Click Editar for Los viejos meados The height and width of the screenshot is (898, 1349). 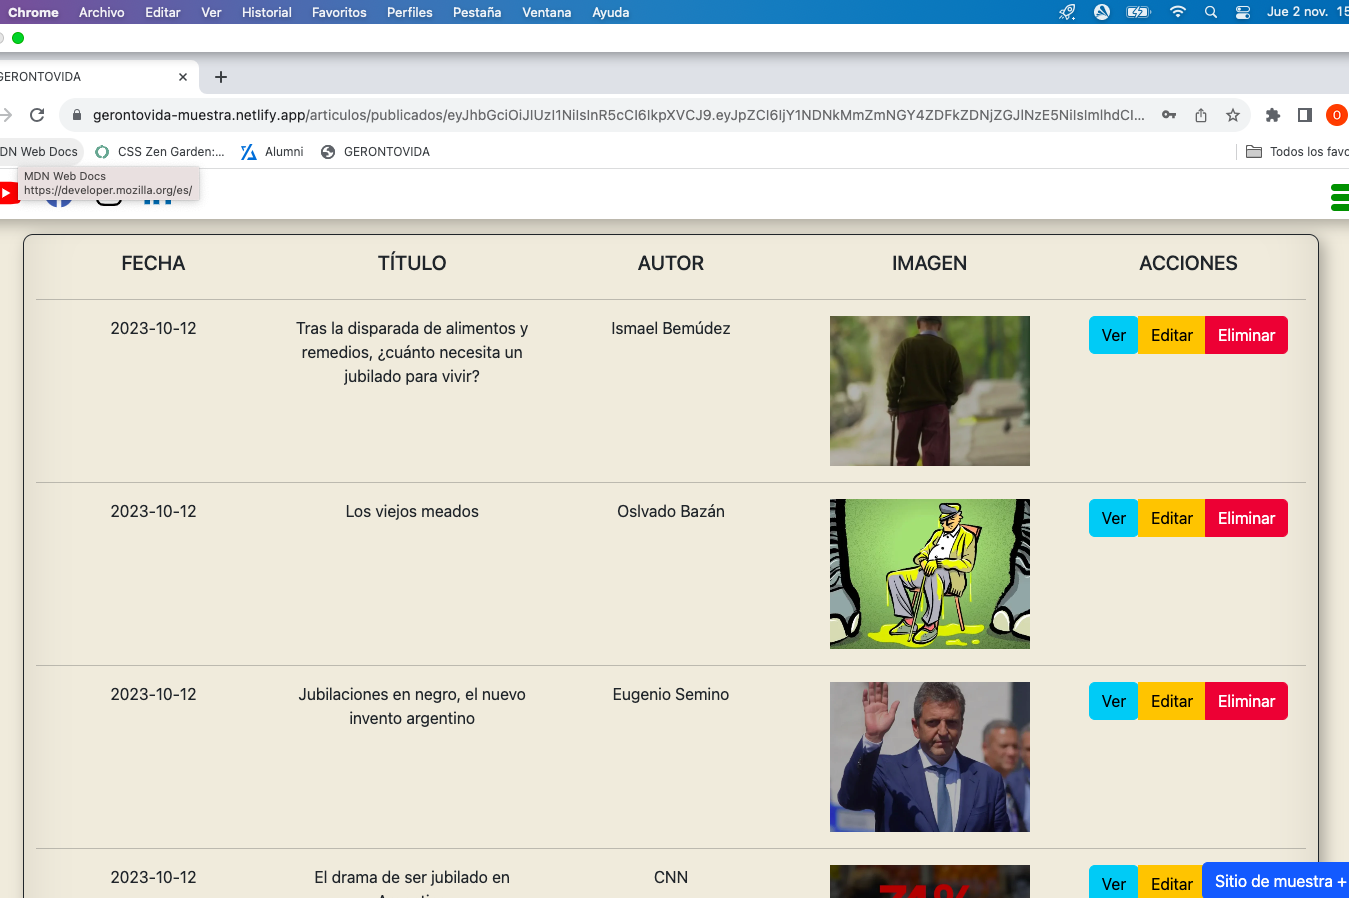pos(1172,518)
